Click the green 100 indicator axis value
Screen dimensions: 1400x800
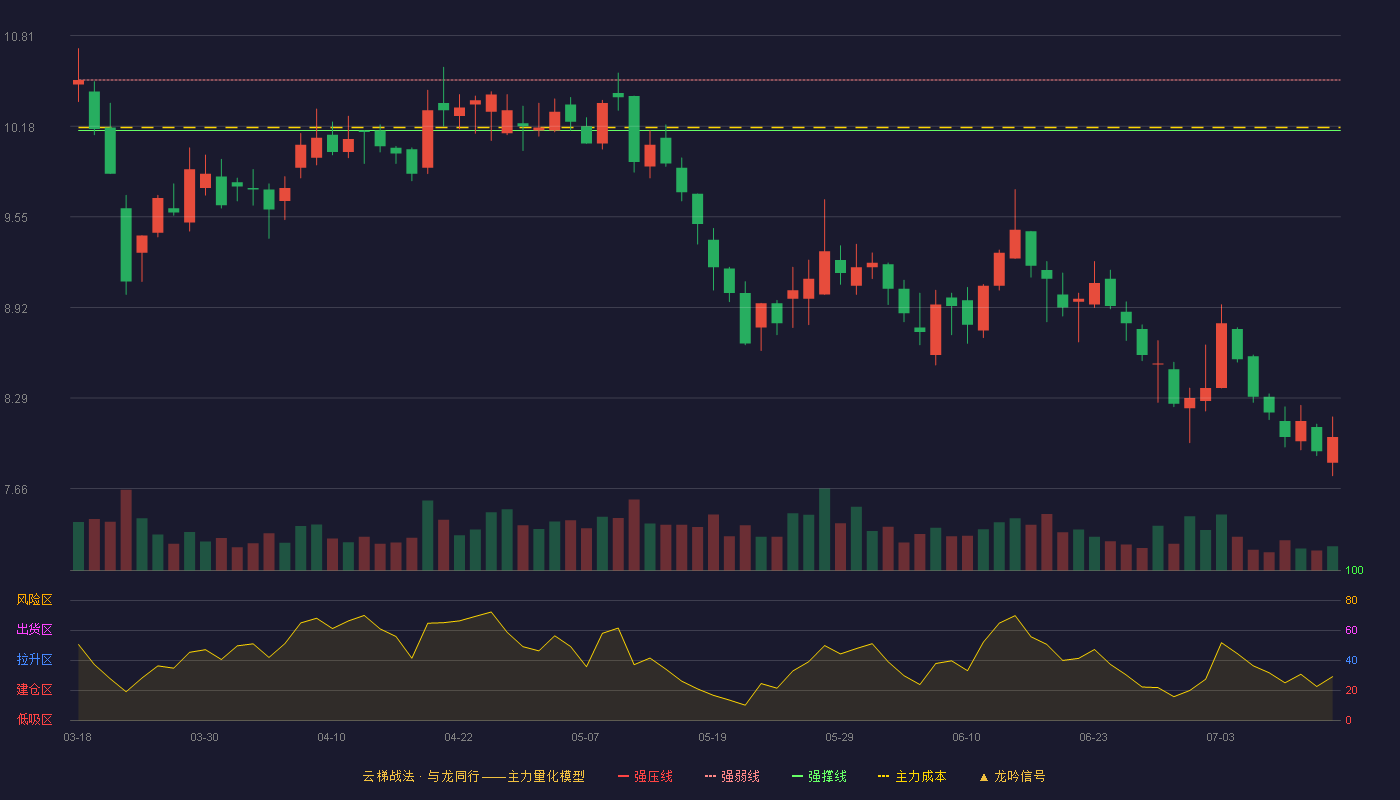pos(1354,571)
